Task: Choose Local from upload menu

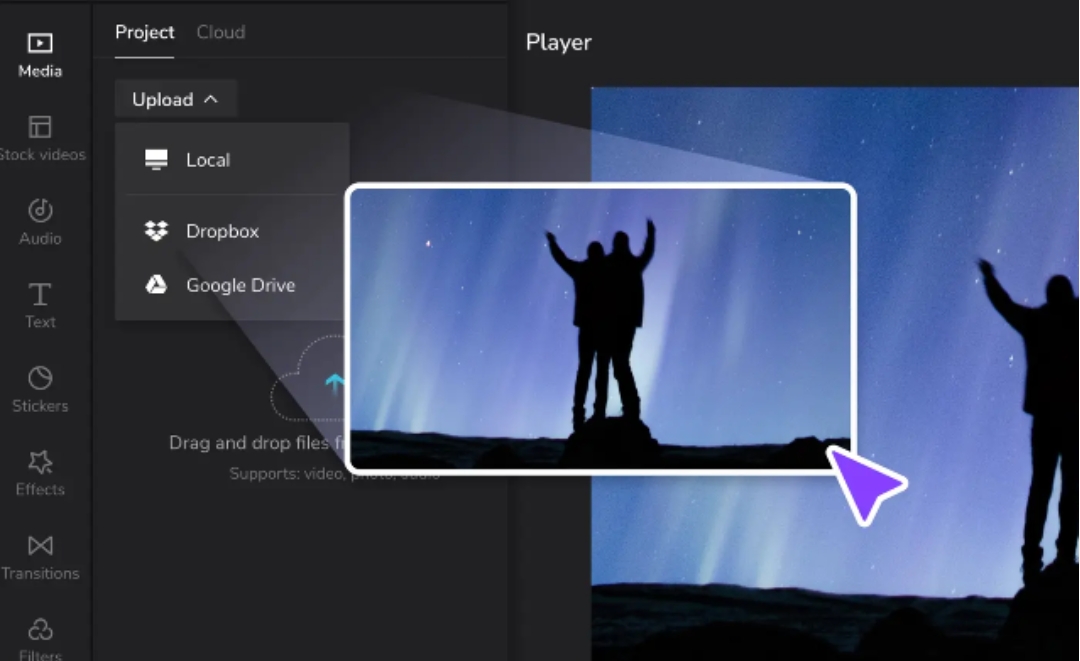Action: point(208,160)
